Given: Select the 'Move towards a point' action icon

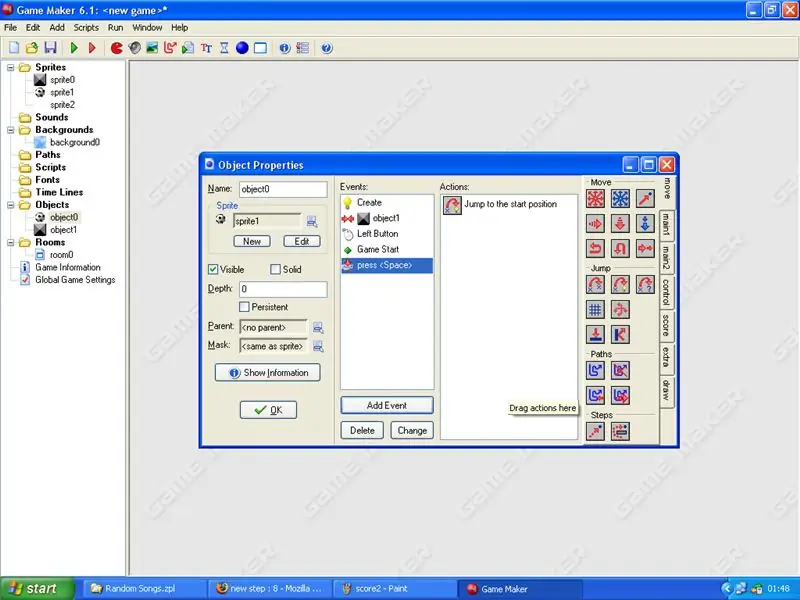Looking at the screenshot, I should pos(645,198).
